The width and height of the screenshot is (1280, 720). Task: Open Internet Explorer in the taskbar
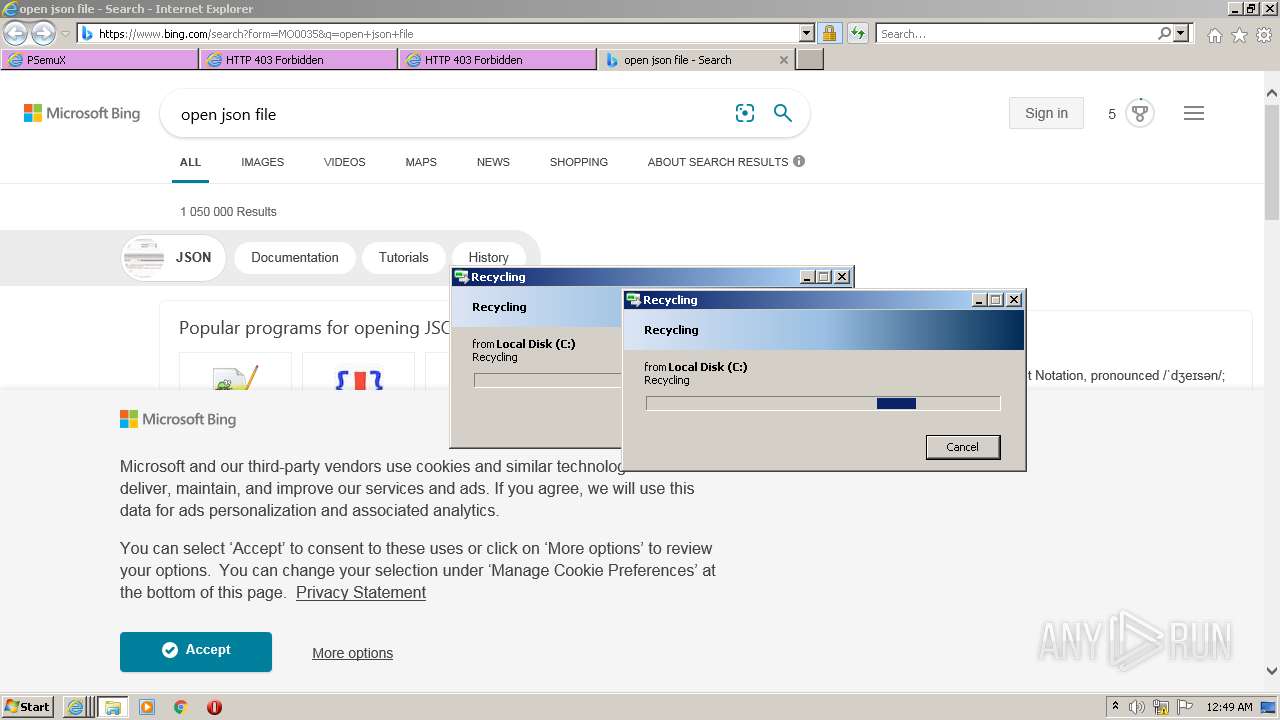[75, 707]
